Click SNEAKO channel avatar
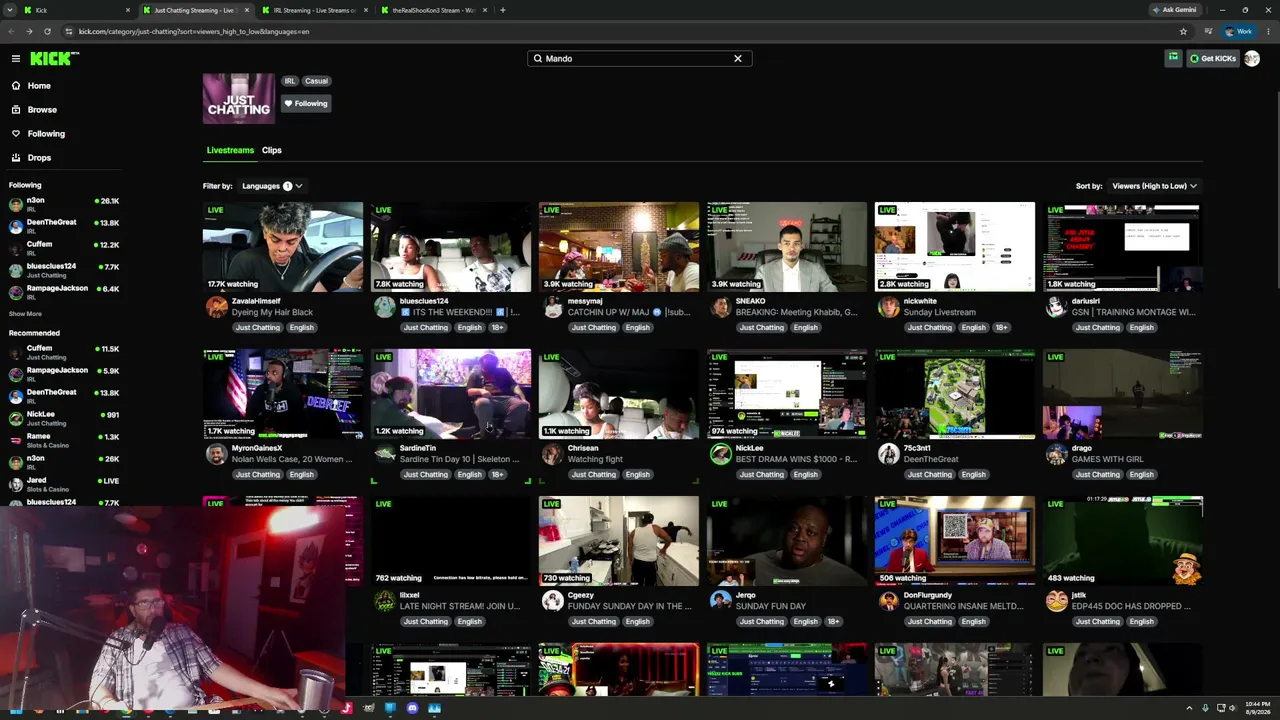The height and width of the screenshot is (720, 1280). coord(721,307)
